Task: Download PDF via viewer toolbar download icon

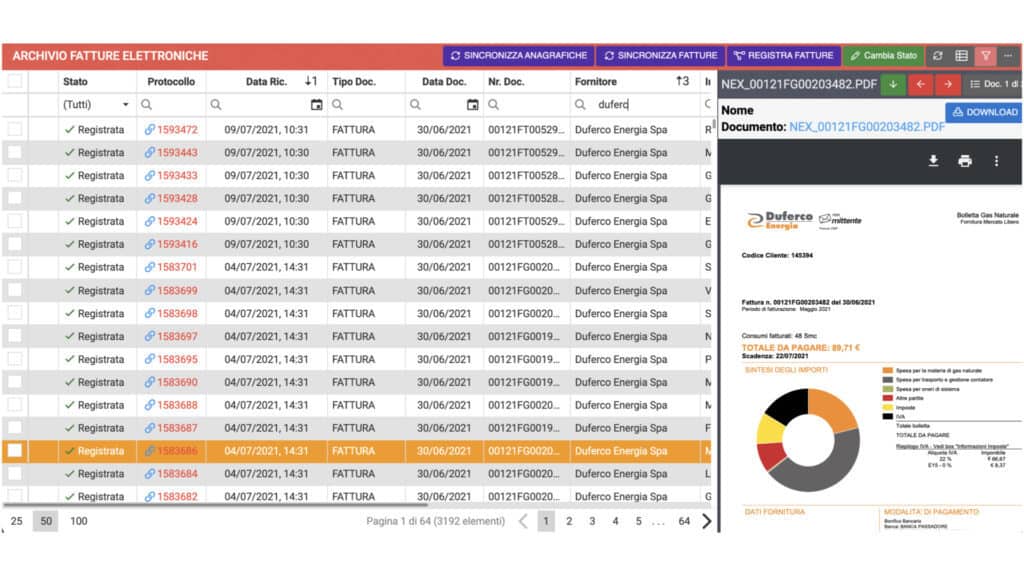Action: (x=933, y=161)
